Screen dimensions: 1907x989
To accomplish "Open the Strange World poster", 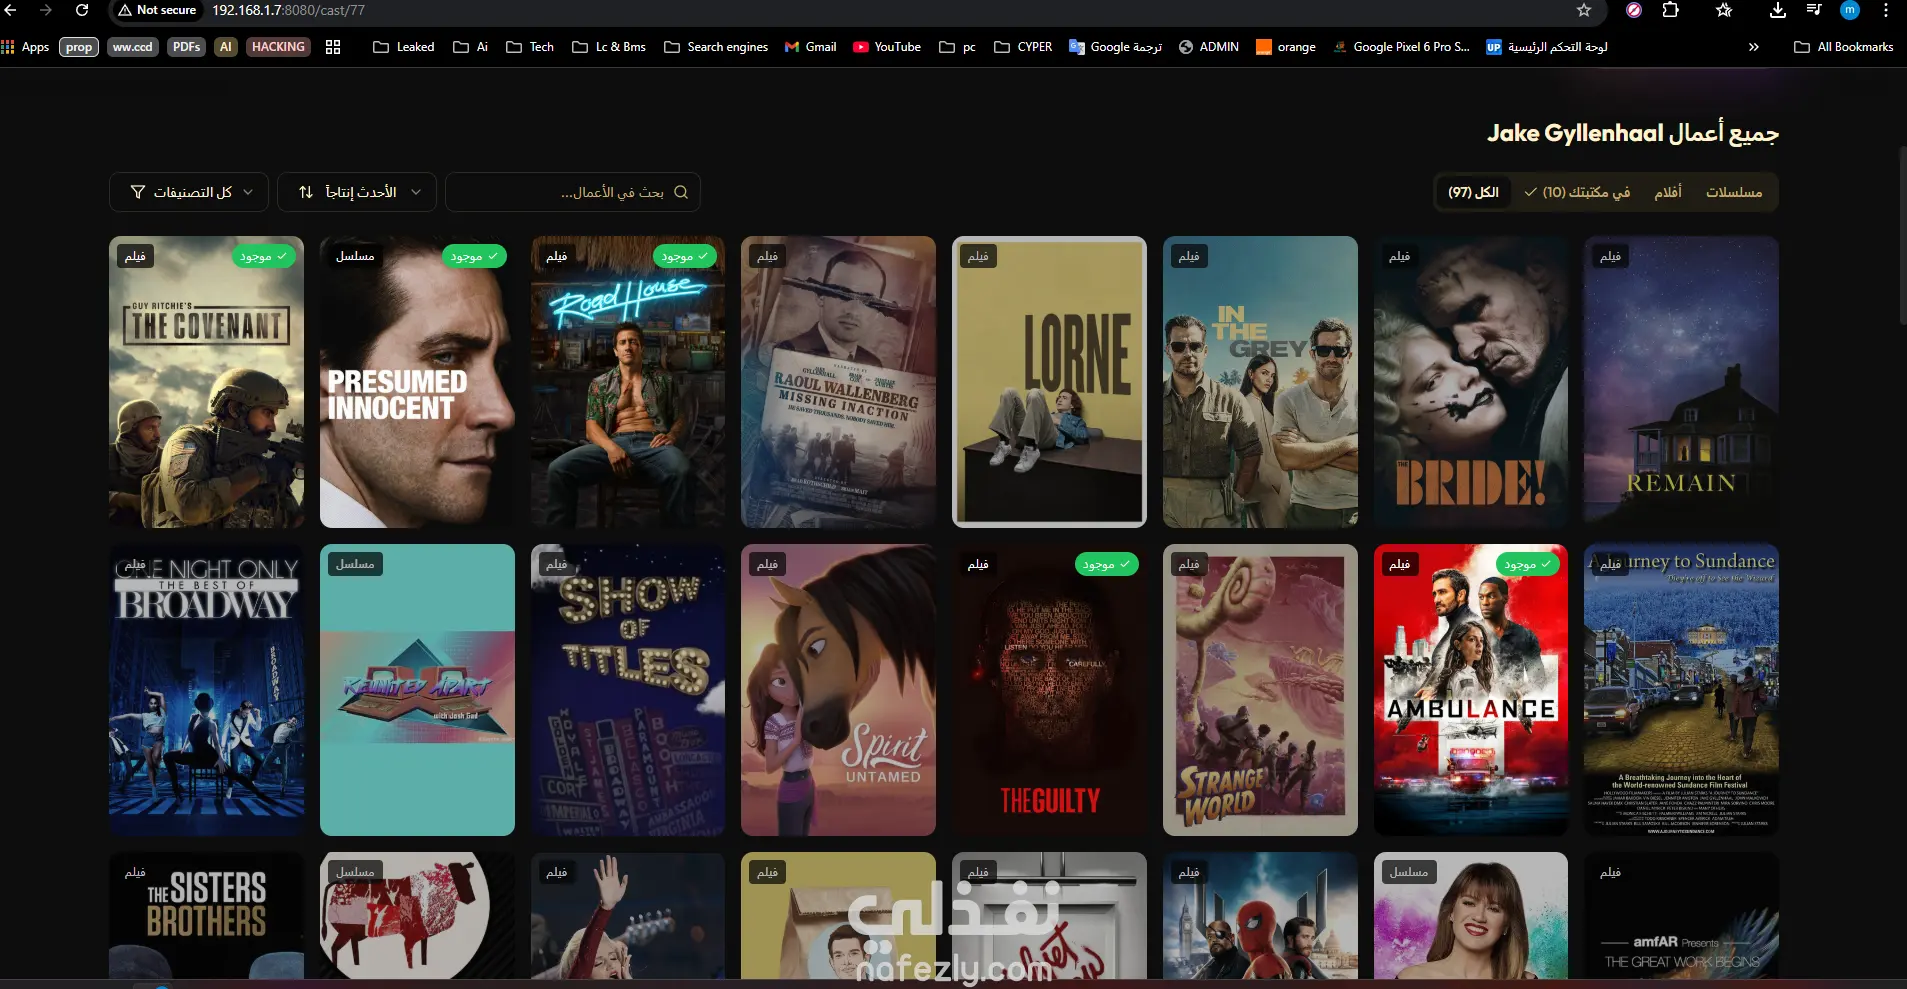I will [x=1260, y=690].
